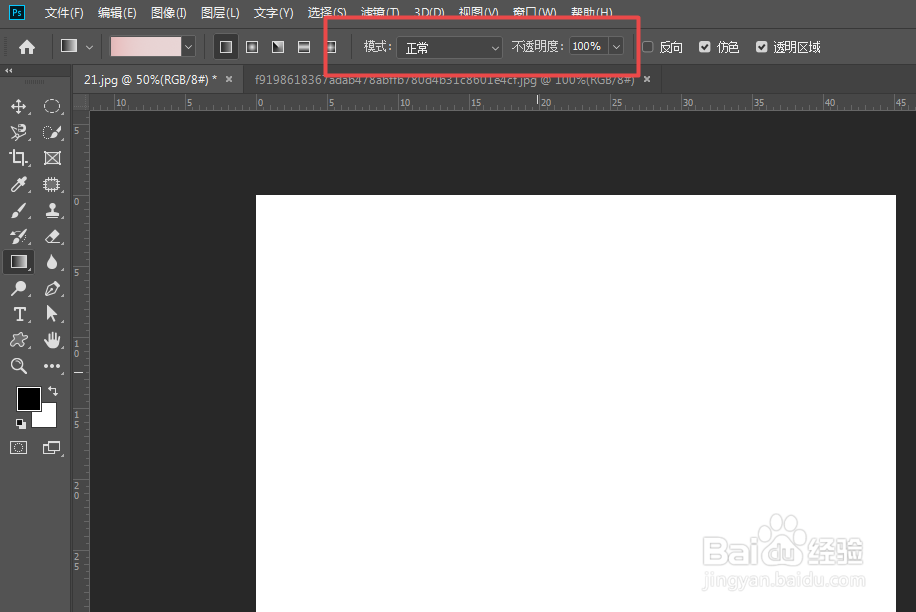Collapse the toolbox with double-arrow
Image resolution: width=916 pixels, height=612 pixels.
(x=9, y=70)
